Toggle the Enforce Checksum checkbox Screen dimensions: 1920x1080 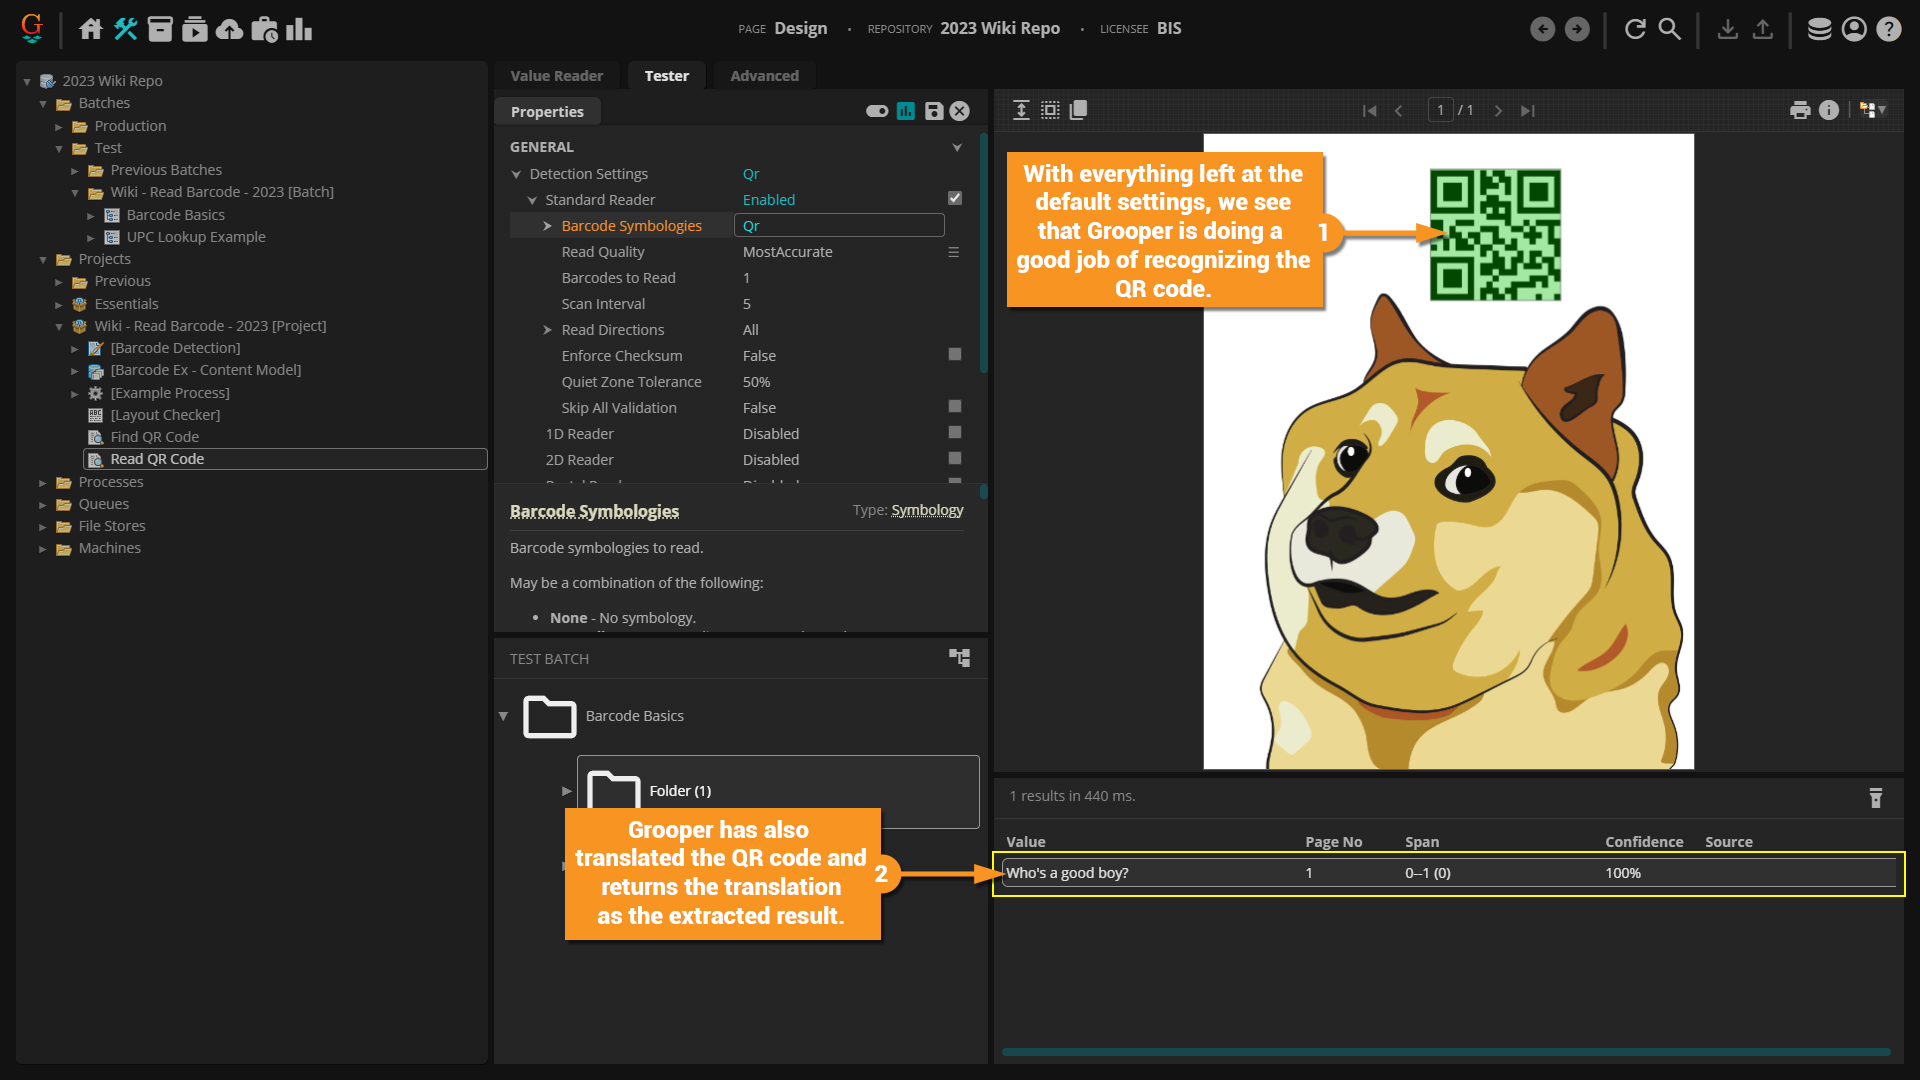(955, 355)
